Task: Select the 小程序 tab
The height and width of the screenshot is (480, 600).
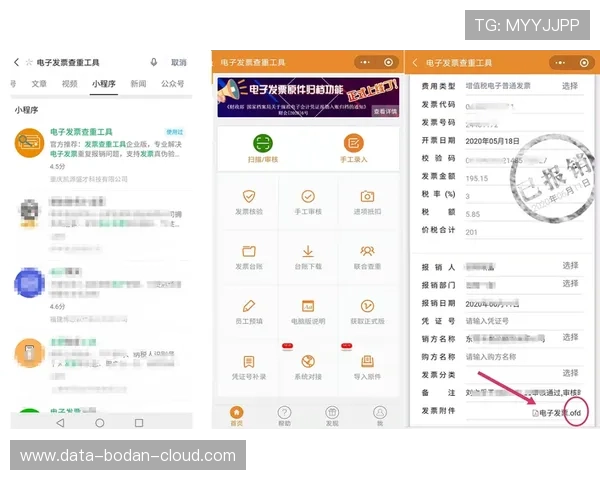Action: coord(104,83)
